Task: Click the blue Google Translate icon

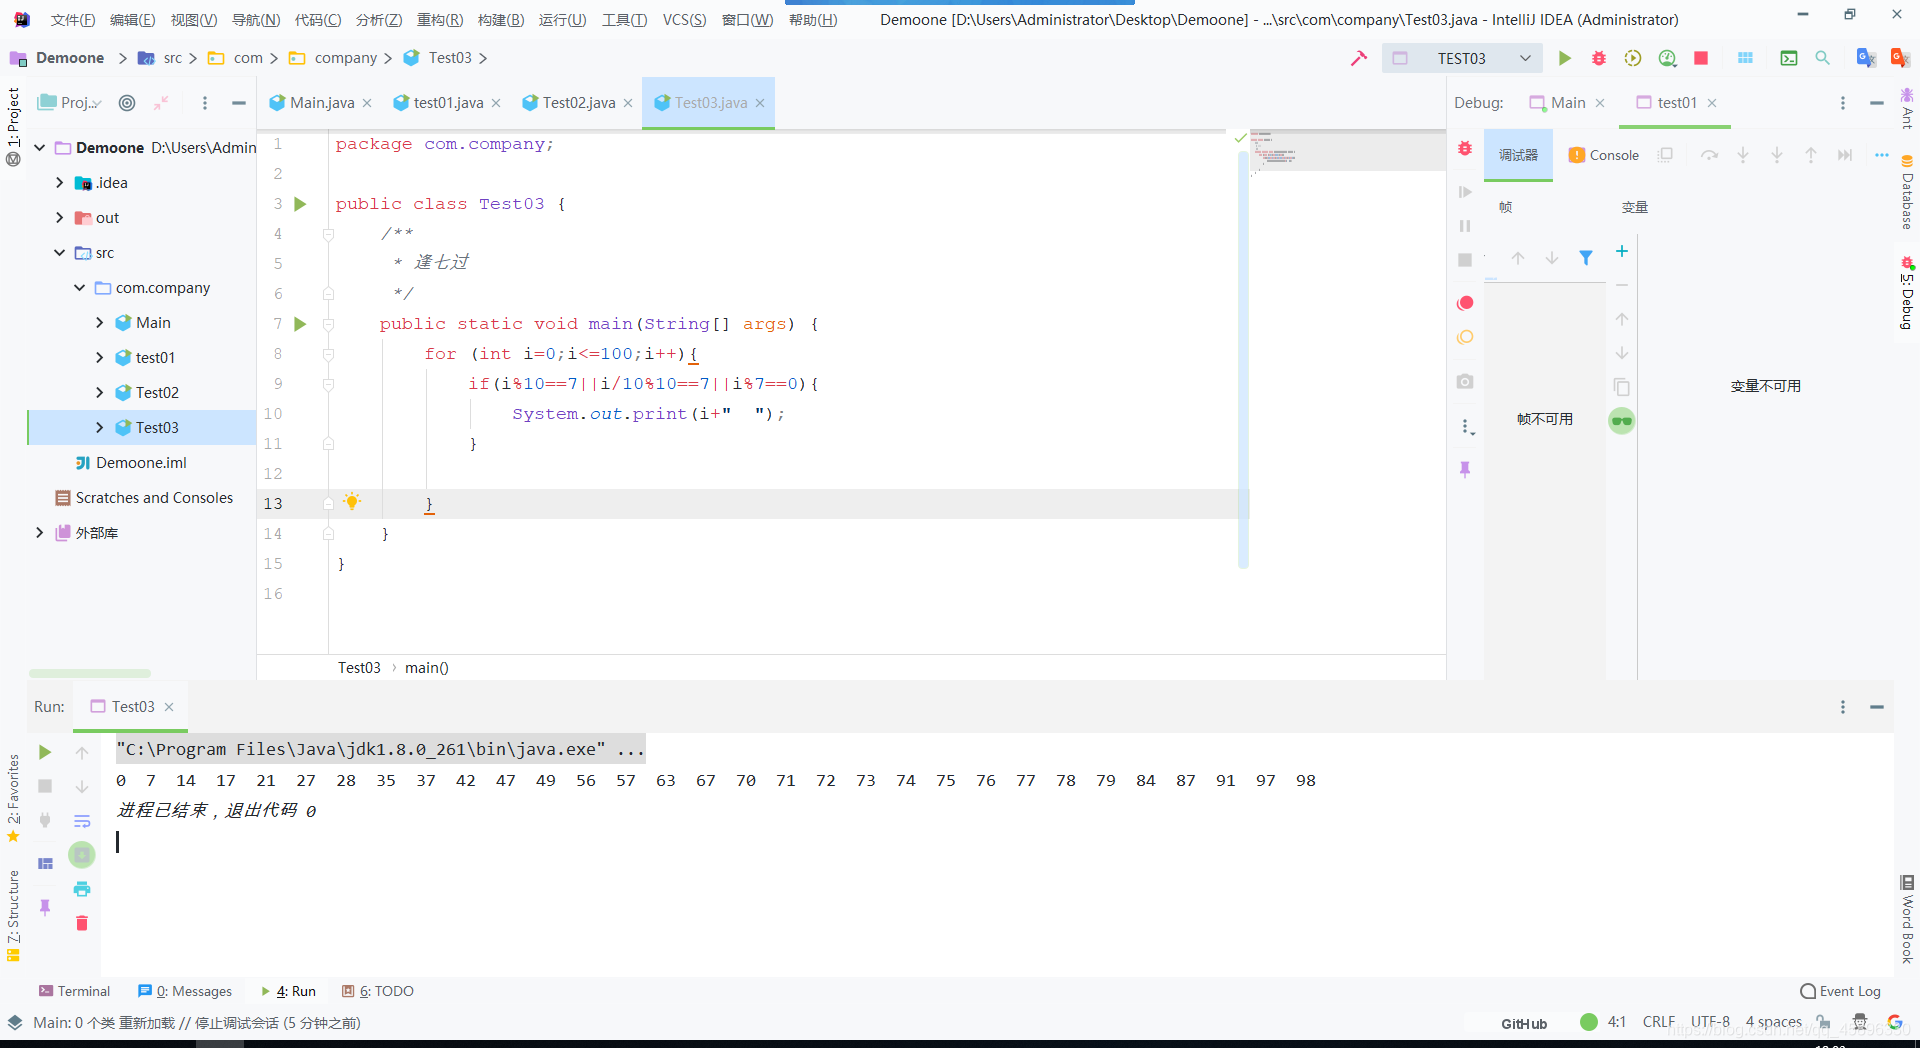Action: coord(1866,58)
